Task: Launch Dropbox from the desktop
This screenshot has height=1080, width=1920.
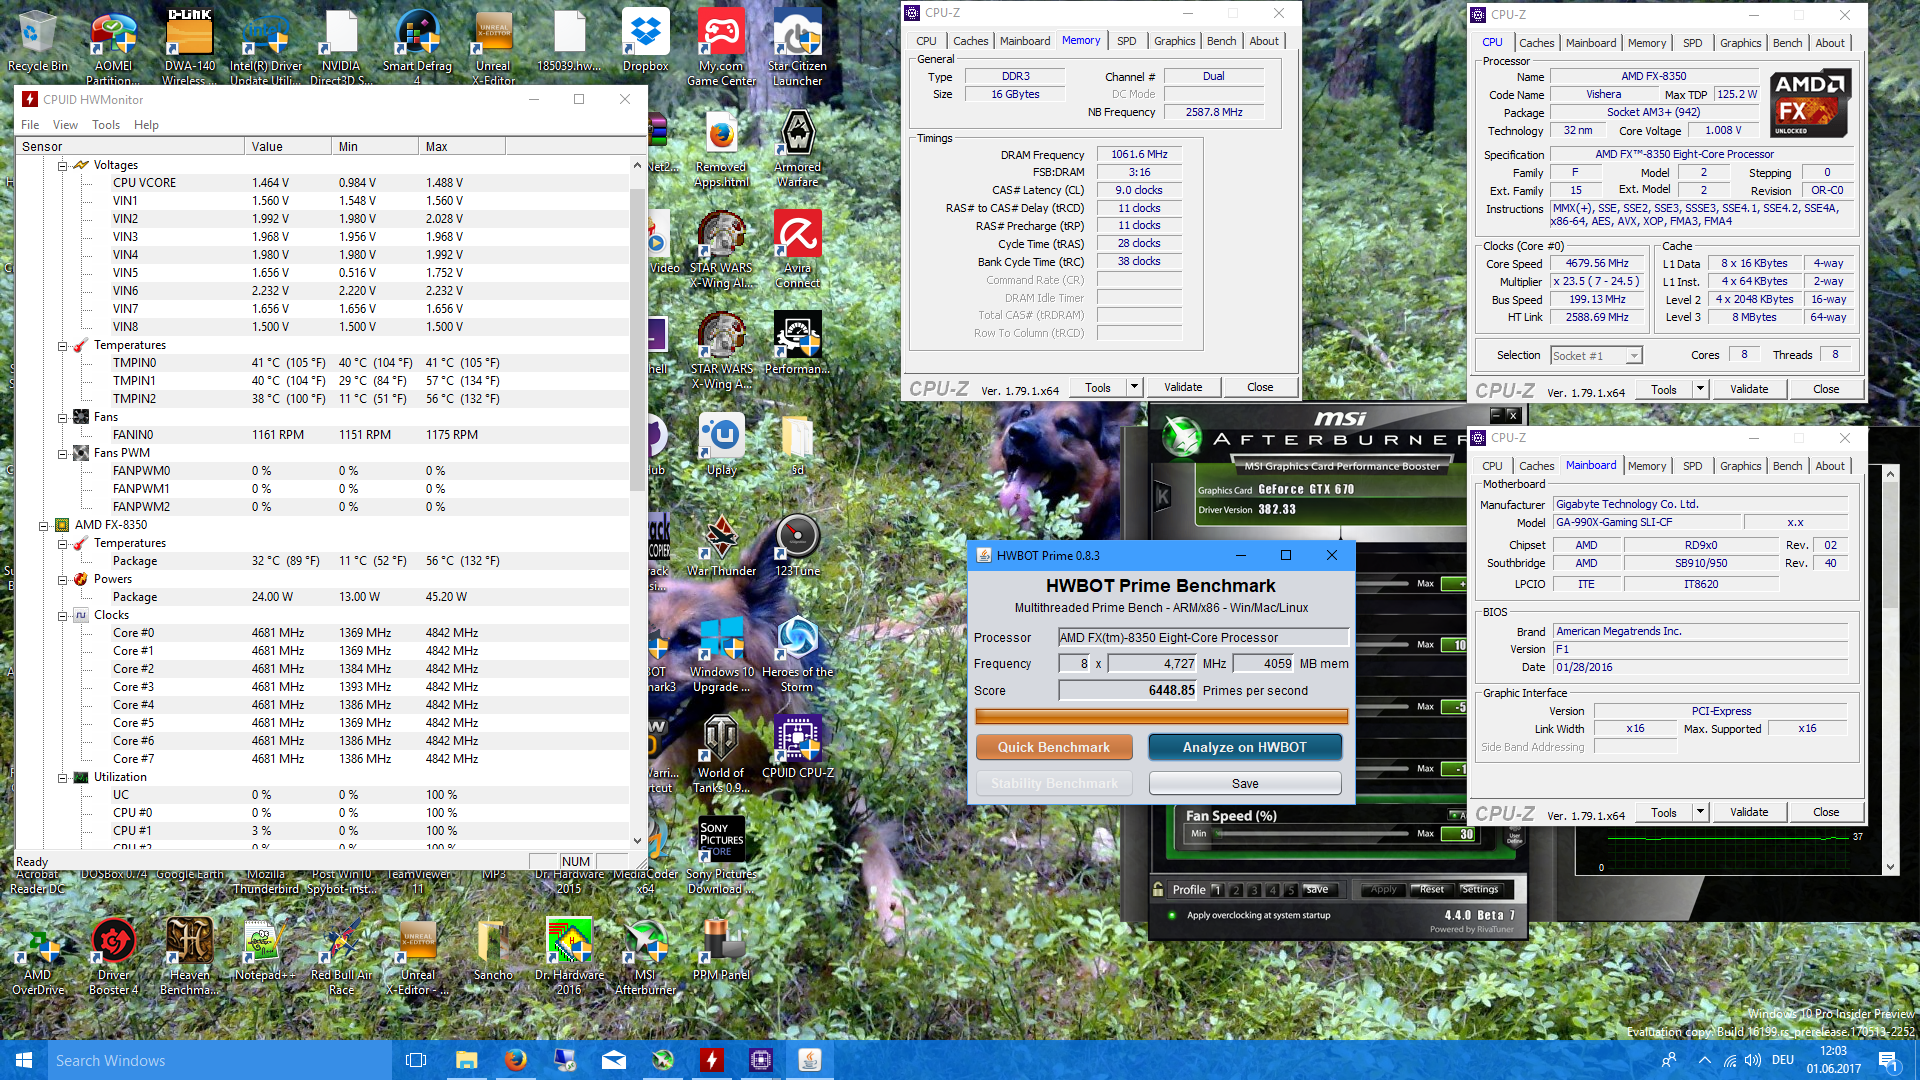Action: pyautogui.click(x=645, y=41)
